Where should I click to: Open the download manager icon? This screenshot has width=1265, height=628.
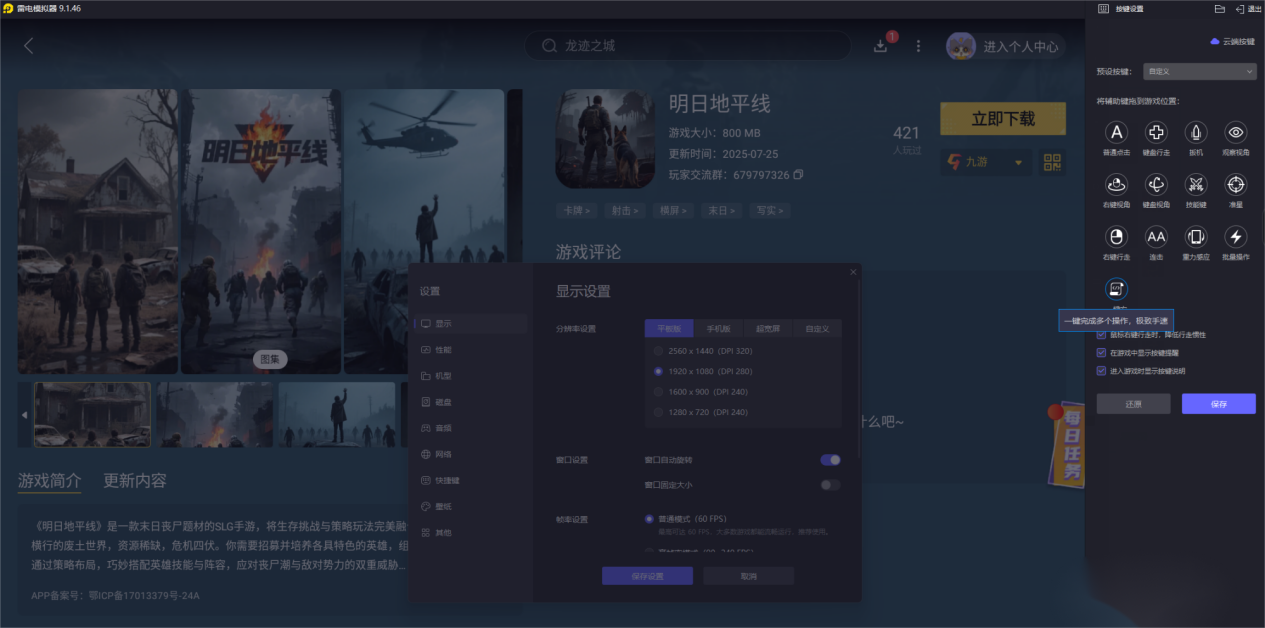point(881,46)
